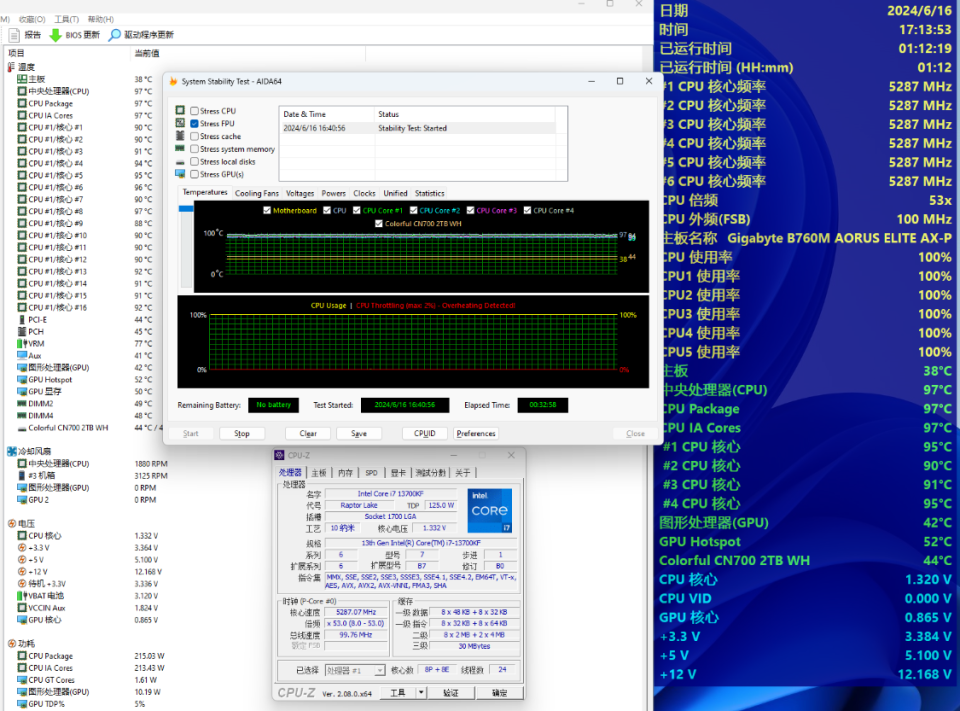Click the blue graph scale slider

[x=185, y=209]
